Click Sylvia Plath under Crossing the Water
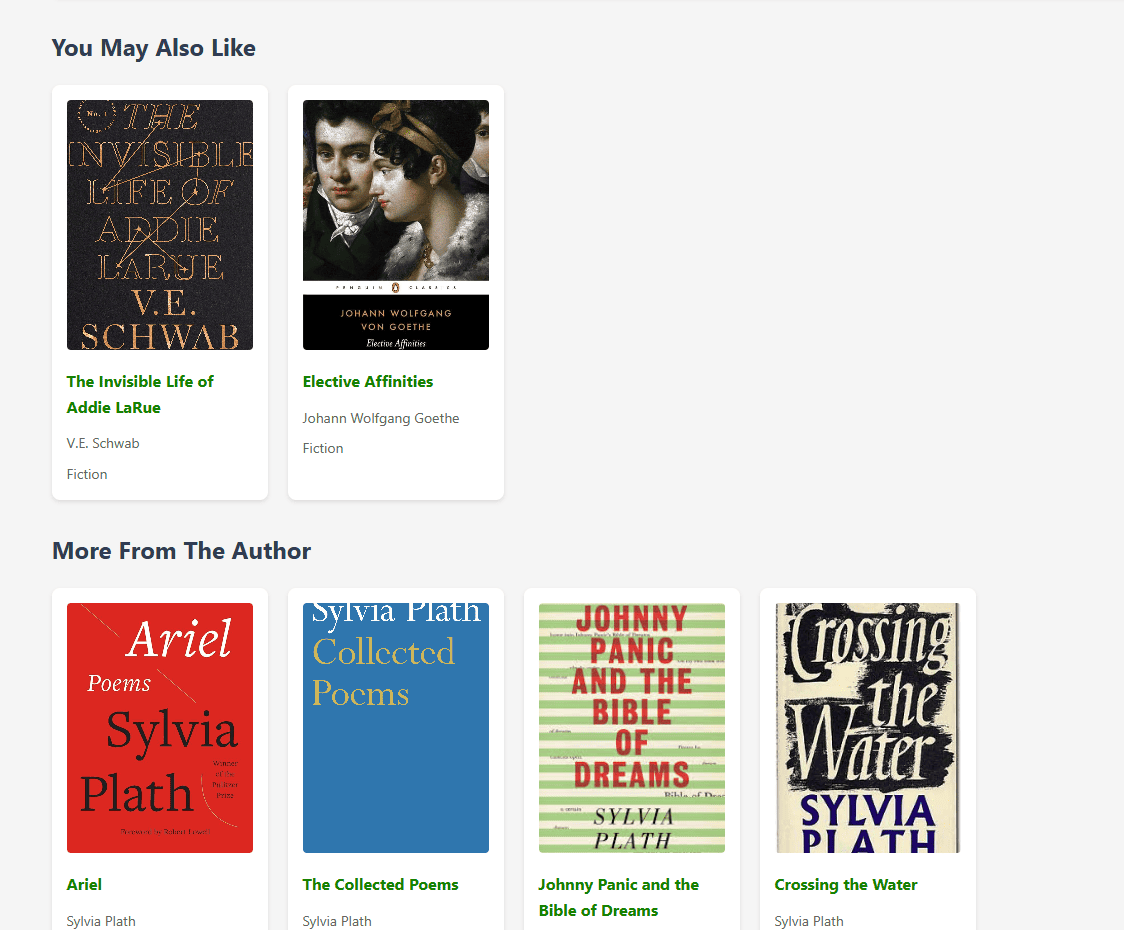 tap(809, 921)
